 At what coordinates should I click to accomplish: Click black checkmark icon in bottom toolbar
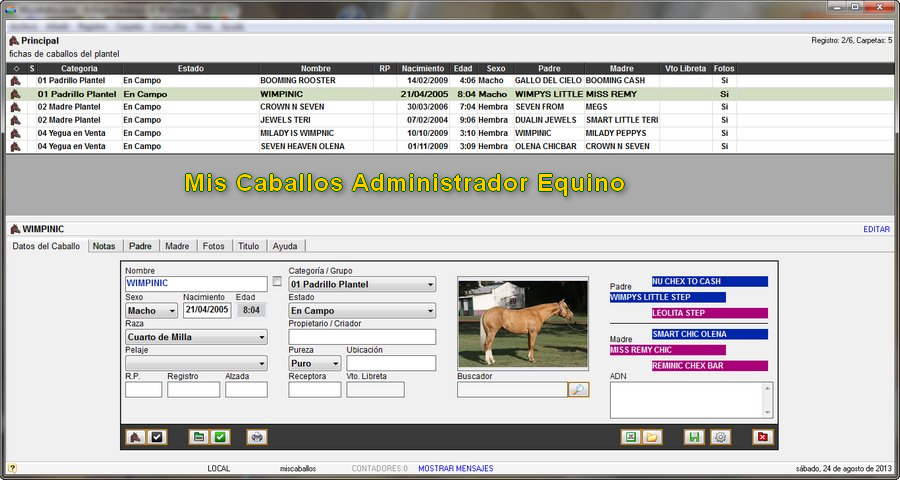tap(157, 438)
